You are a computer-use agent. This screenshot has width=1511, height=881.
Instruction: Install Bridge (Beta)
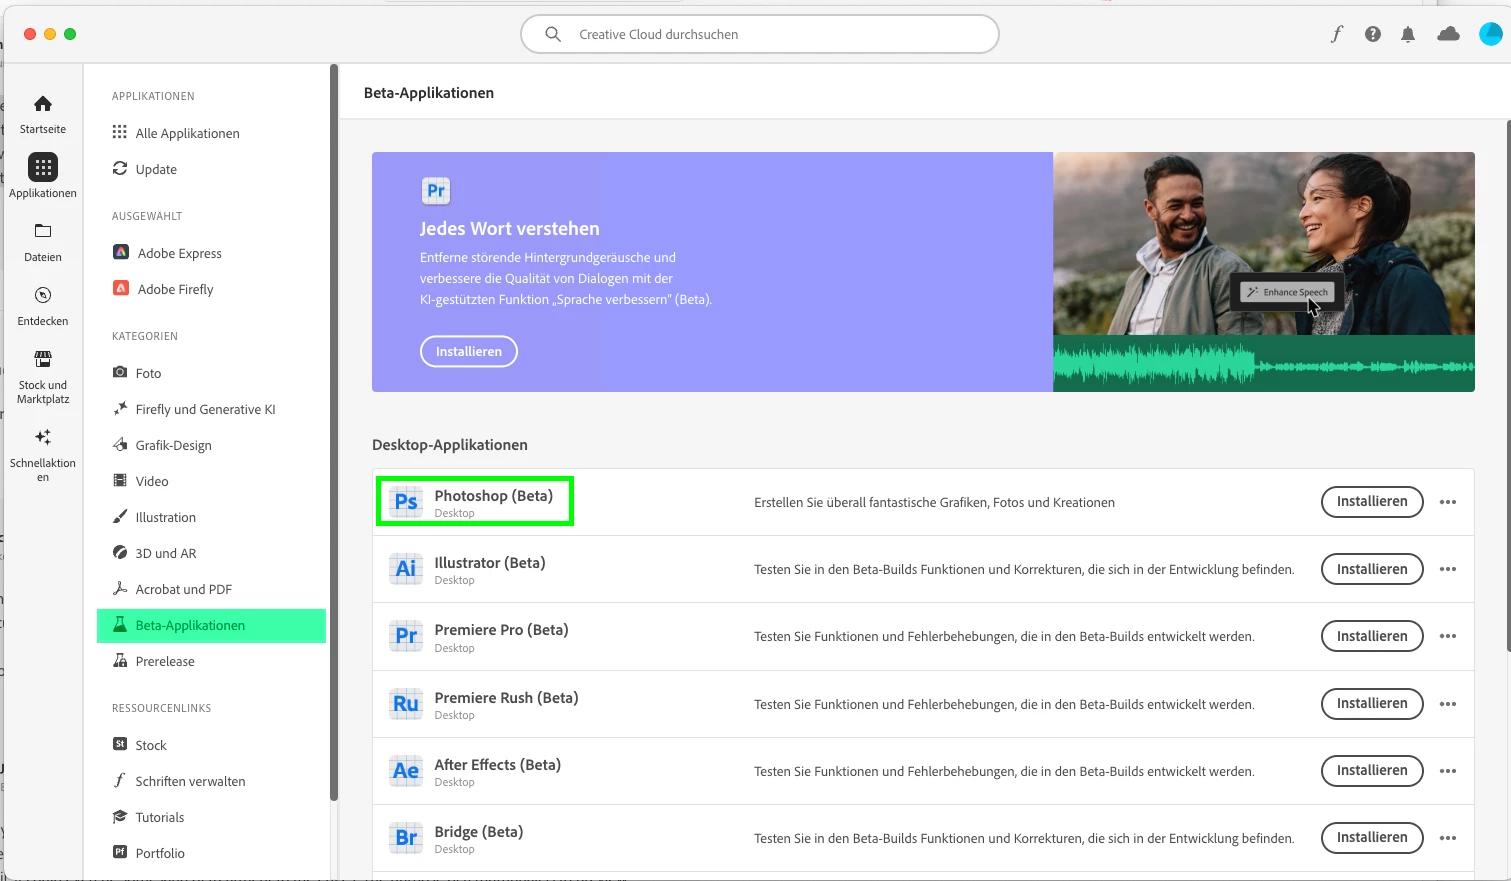coord(1372,838)
